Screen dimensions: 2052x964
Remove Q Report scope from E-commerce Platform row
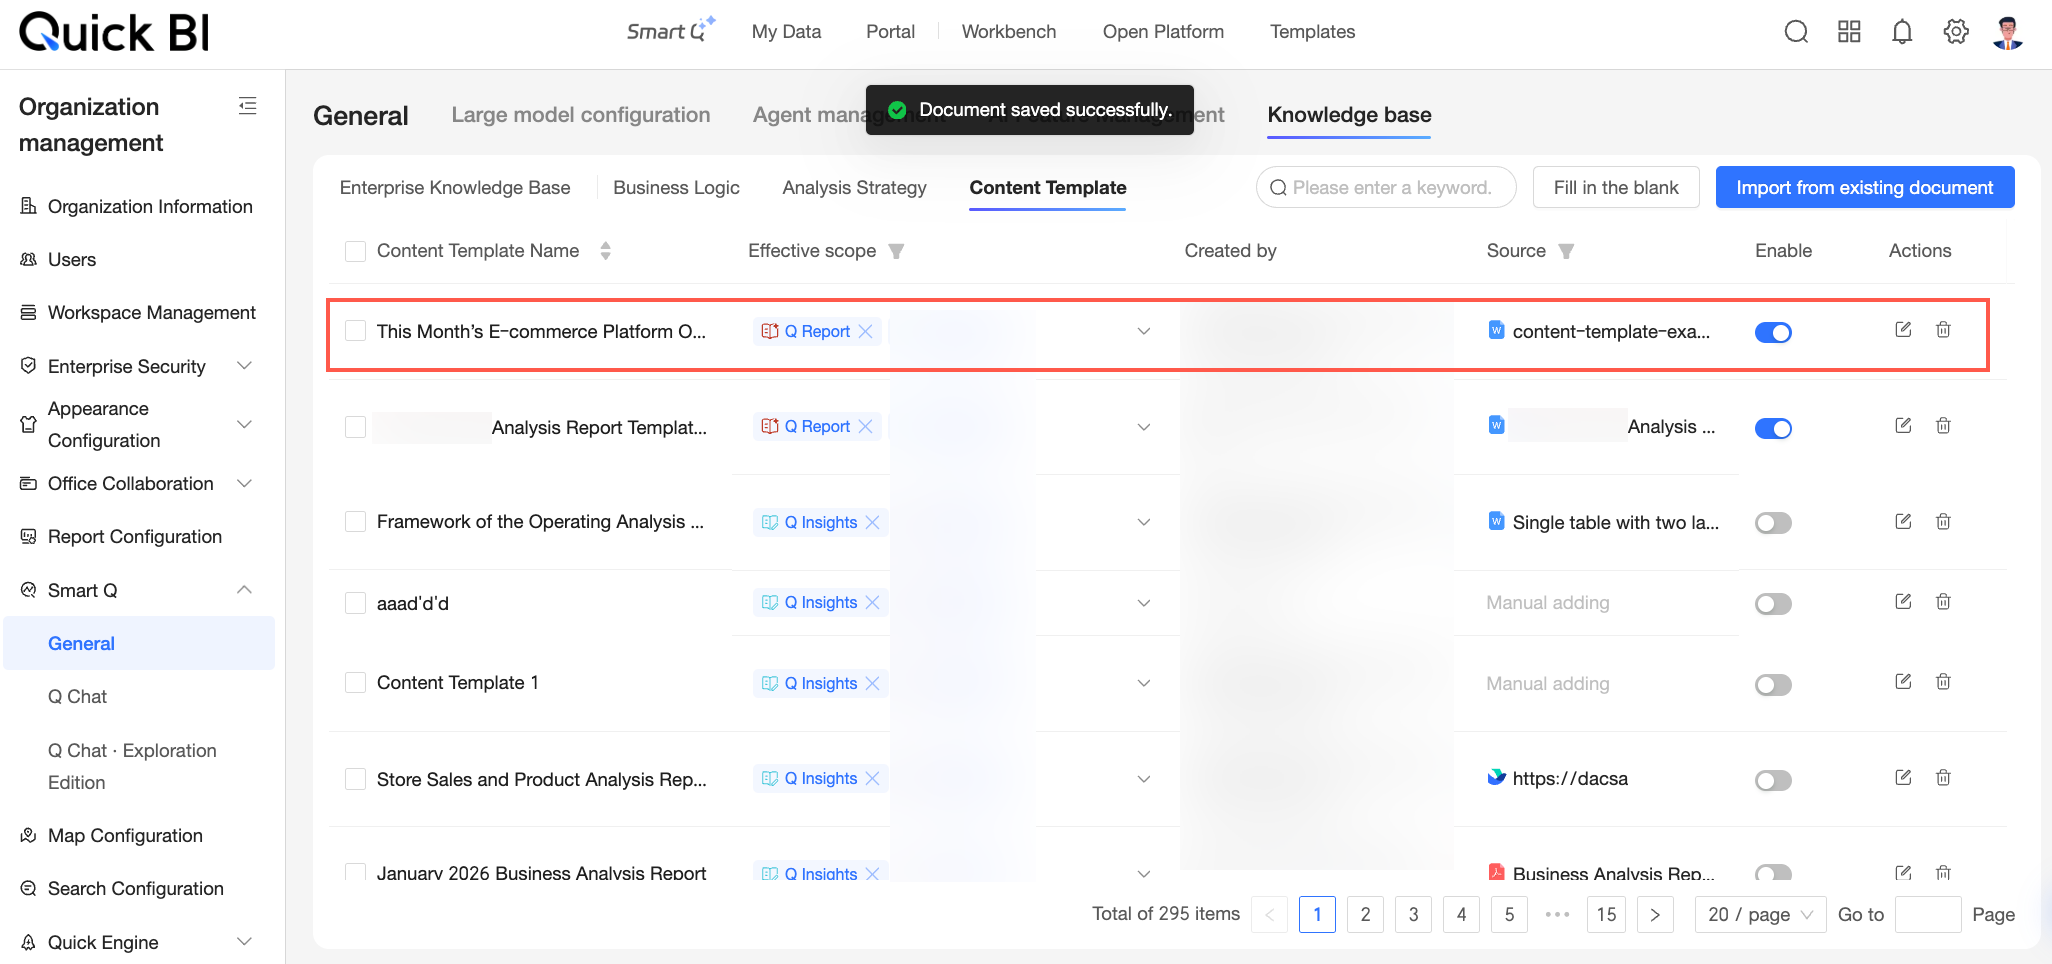click(x=866, y=331)
